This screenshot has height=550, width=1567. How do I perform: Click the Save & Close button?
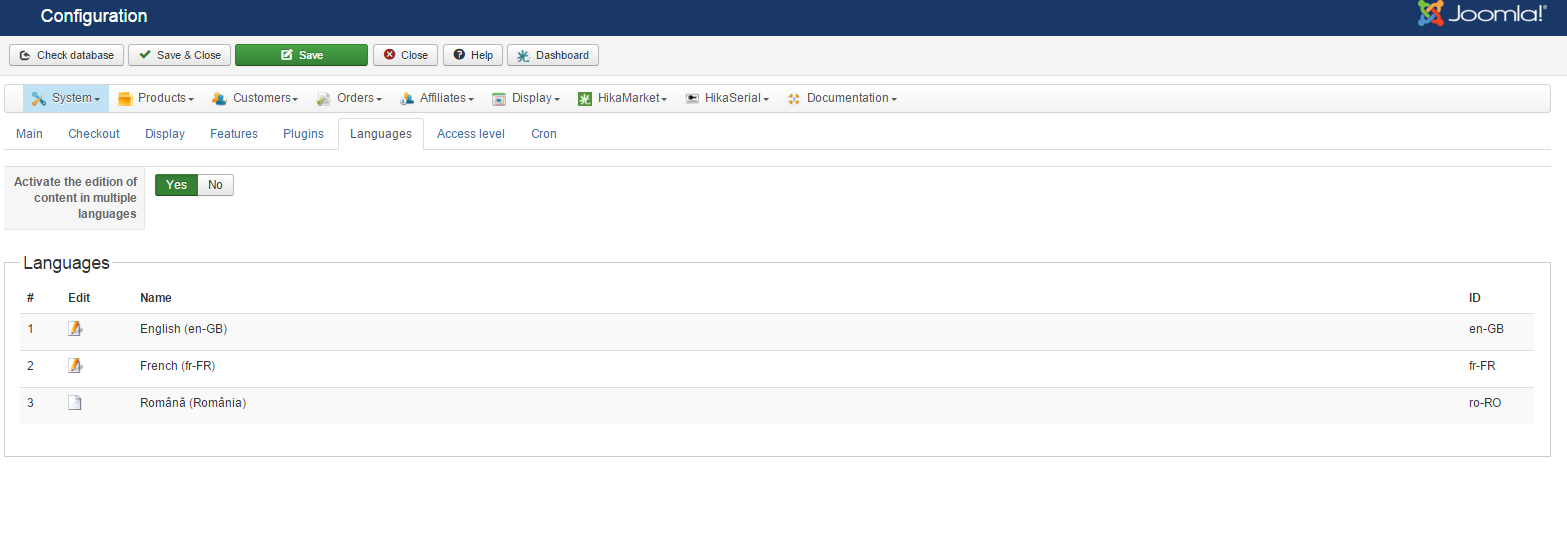pos(180,55)
